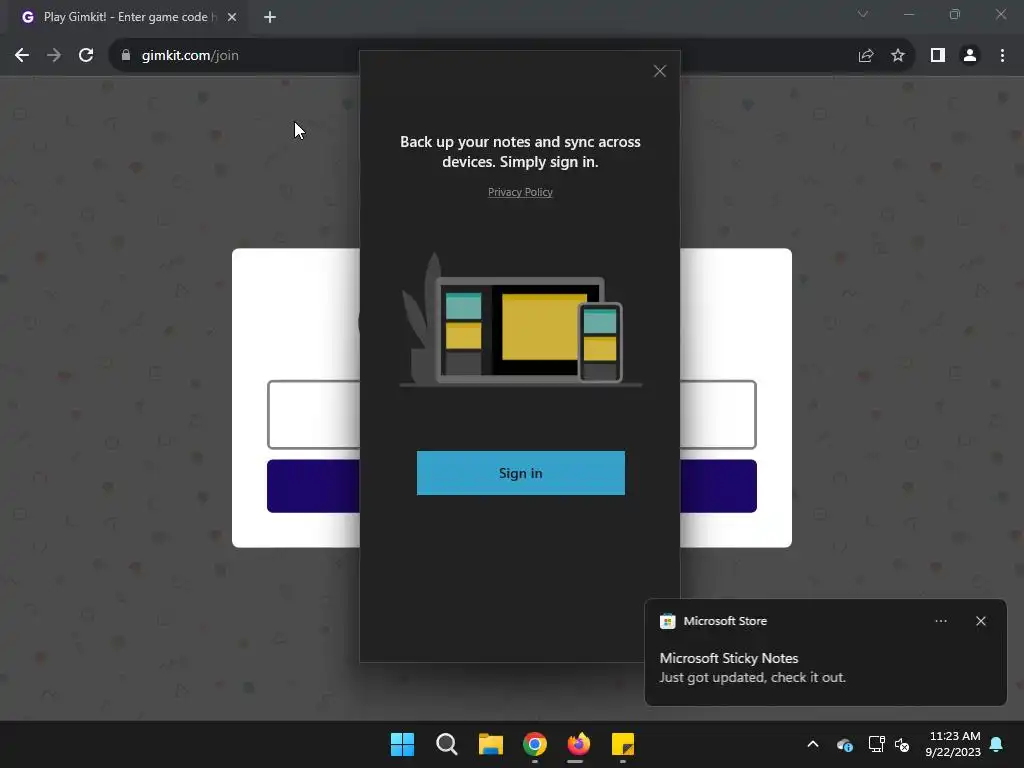Open a new Chrome tab
This screenshot has width=1024, height=768.
pos(270,17)
